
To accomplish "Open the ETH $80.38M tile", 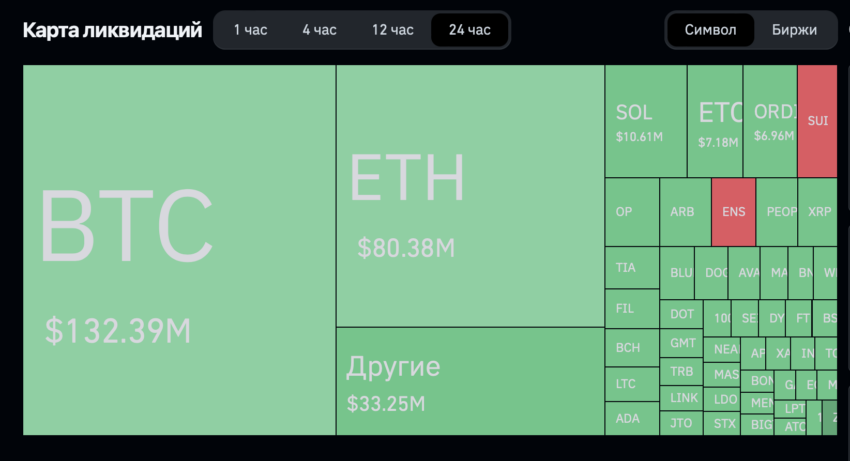I will tap(471, 196).
